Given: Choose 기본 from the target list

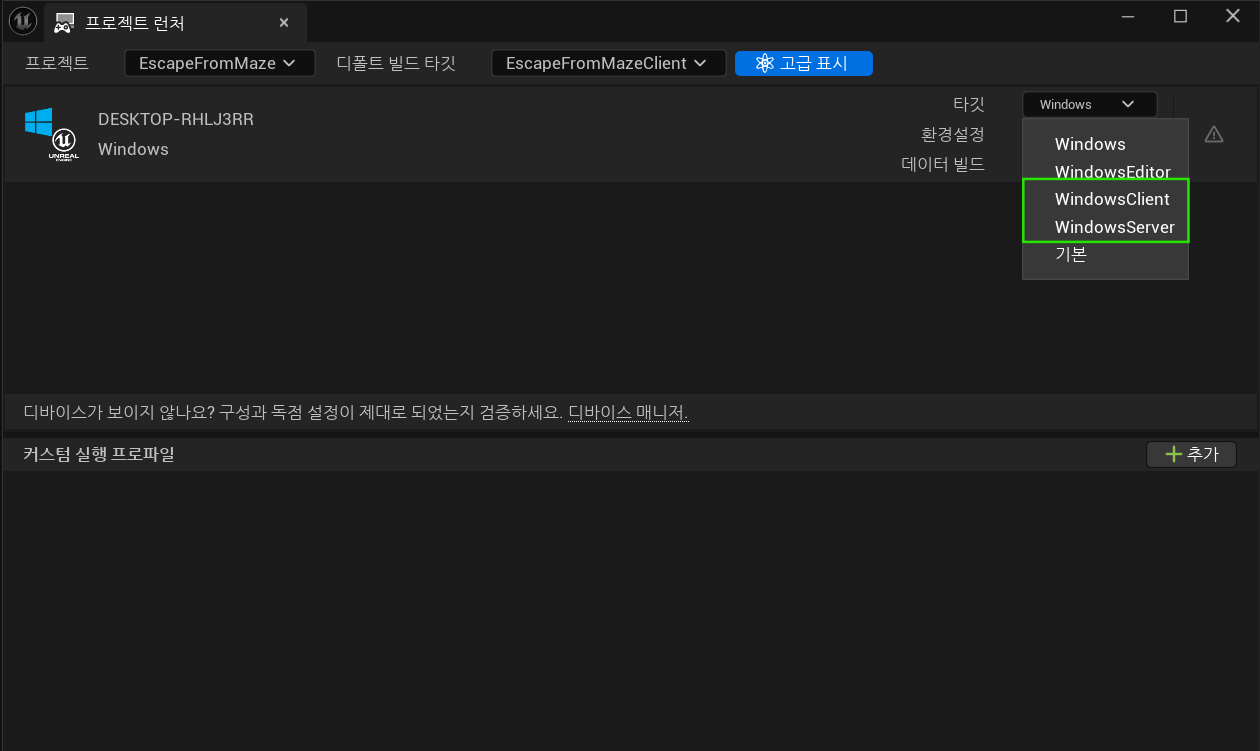Looking at the screenshot, I should (1105, 254).
